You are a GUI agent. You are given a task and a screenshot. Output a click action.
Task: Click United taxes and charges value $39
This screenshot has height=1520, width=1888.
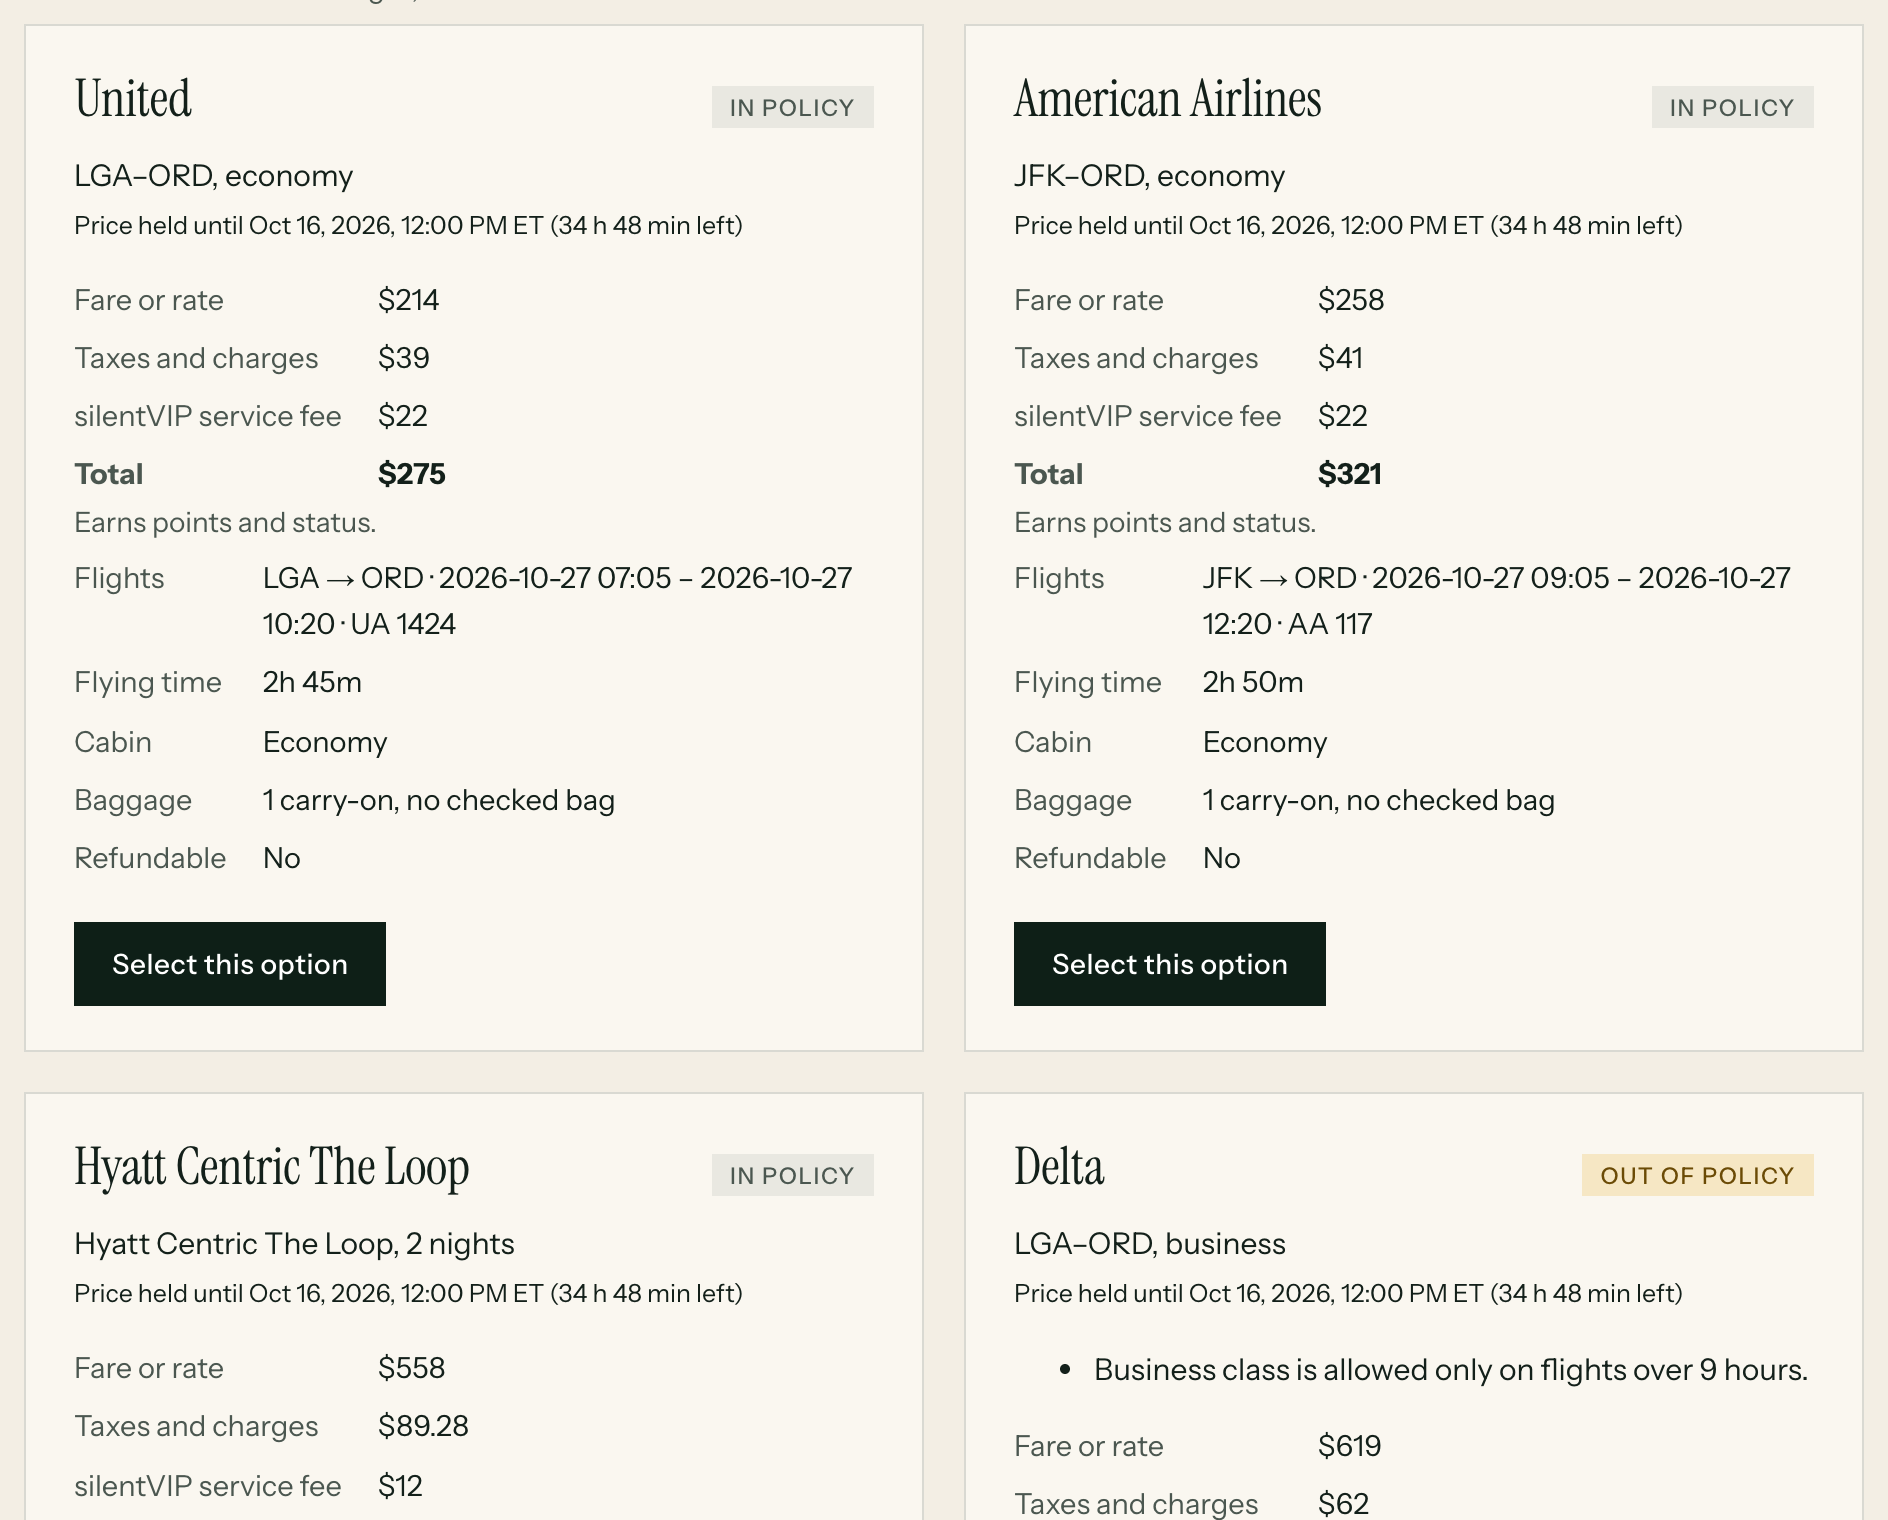pos(404,358)
